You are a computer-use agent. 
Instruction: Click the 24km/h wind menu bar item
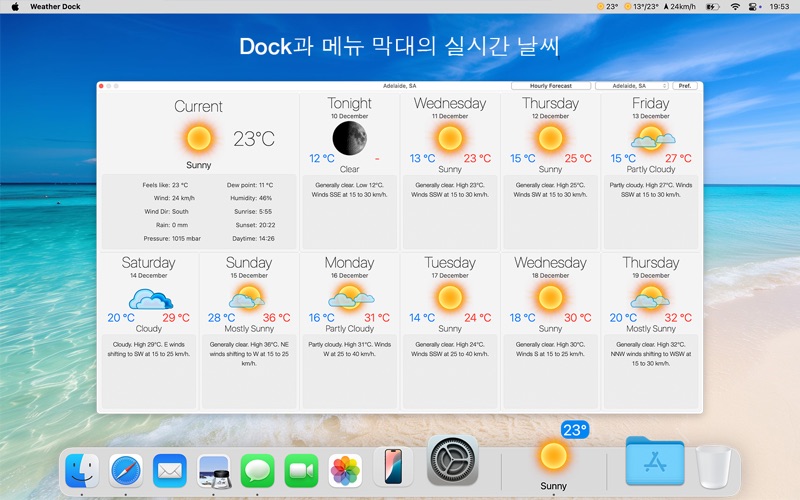tap(680, 7)
